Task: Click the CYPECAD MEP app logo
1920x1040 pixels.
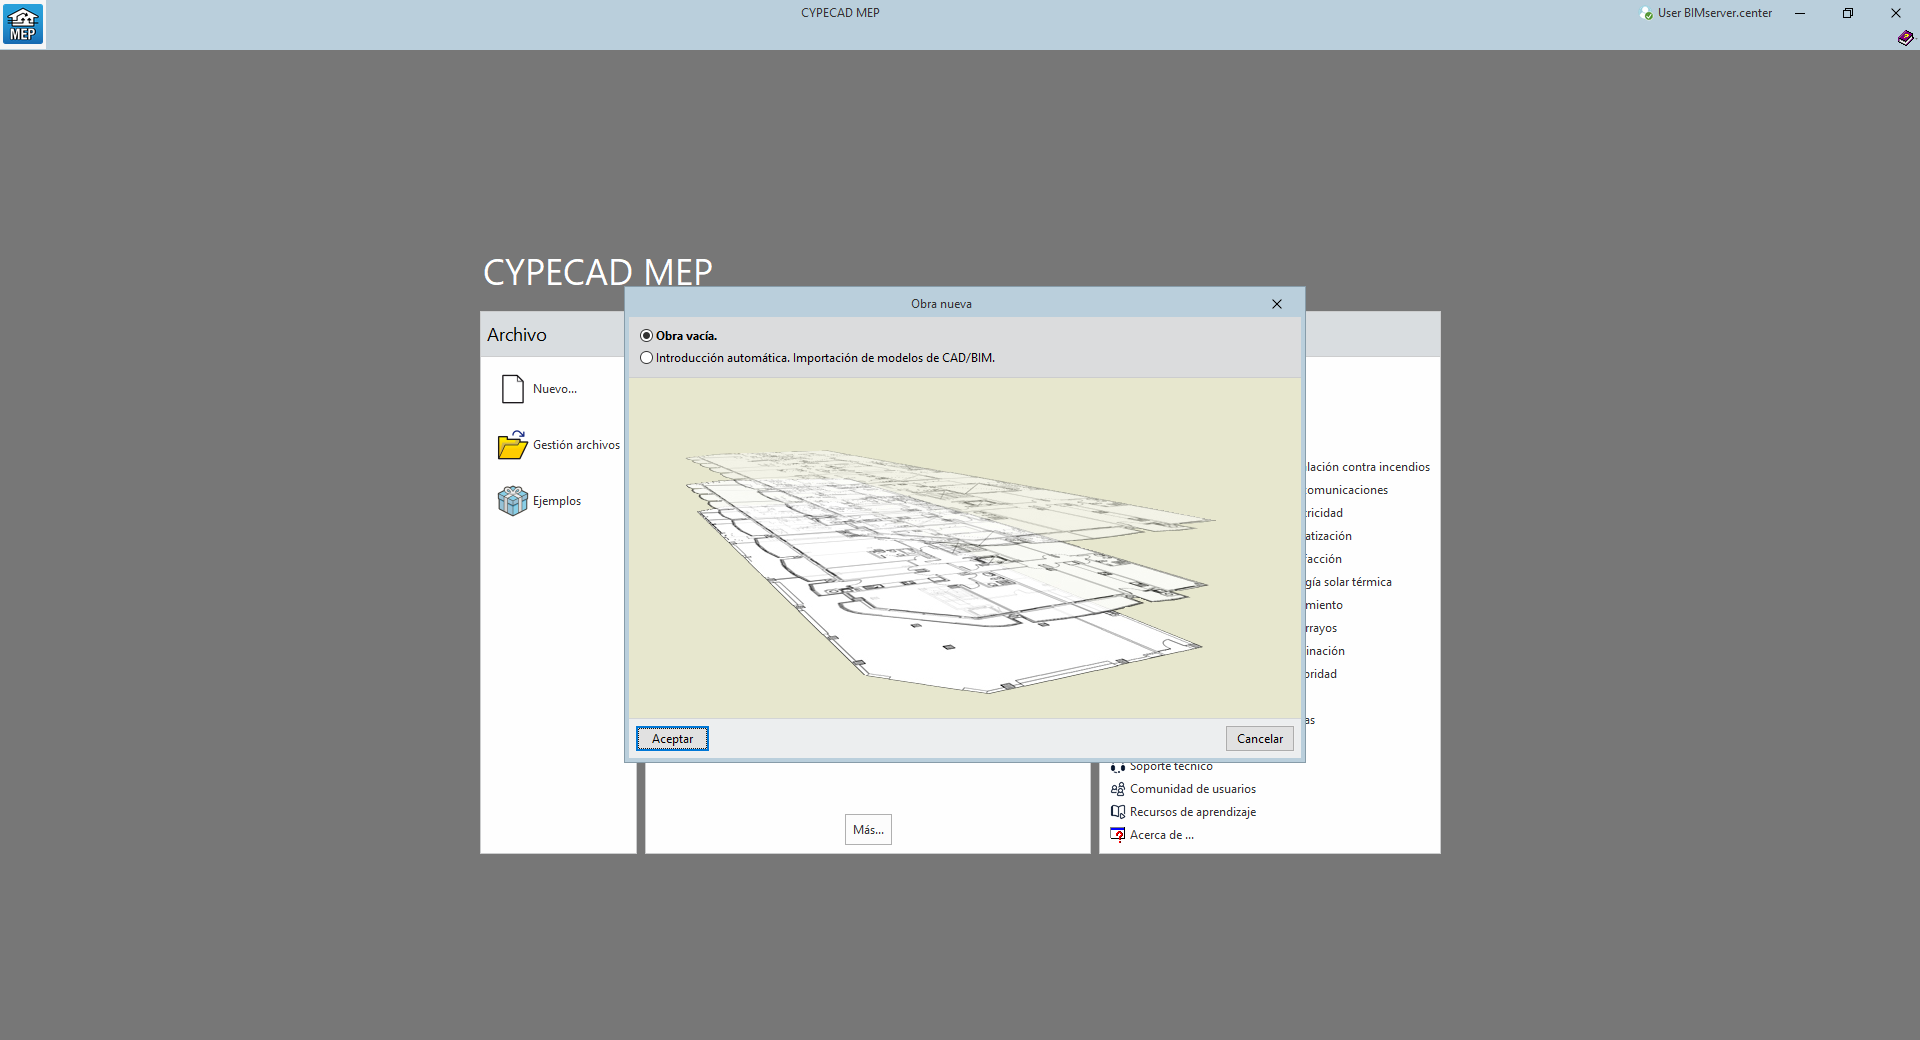Action: [23, 24]
